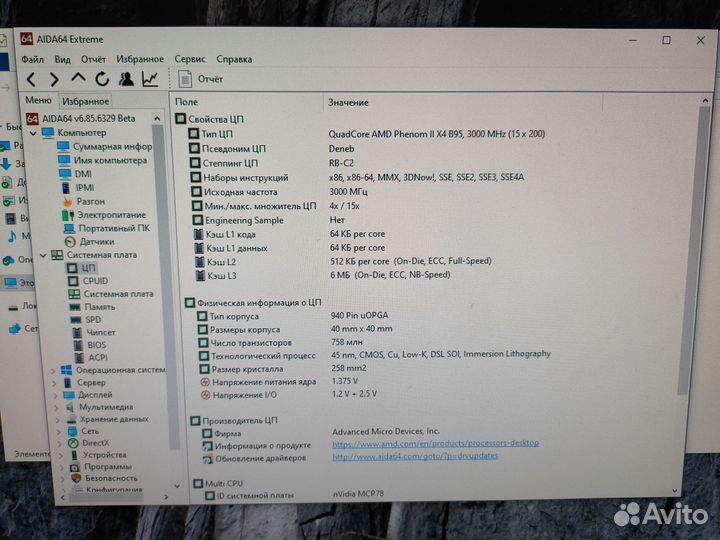Click the Электропитание power icon
The height and width of the screenshot is (540, 720).
pos(68,214)
